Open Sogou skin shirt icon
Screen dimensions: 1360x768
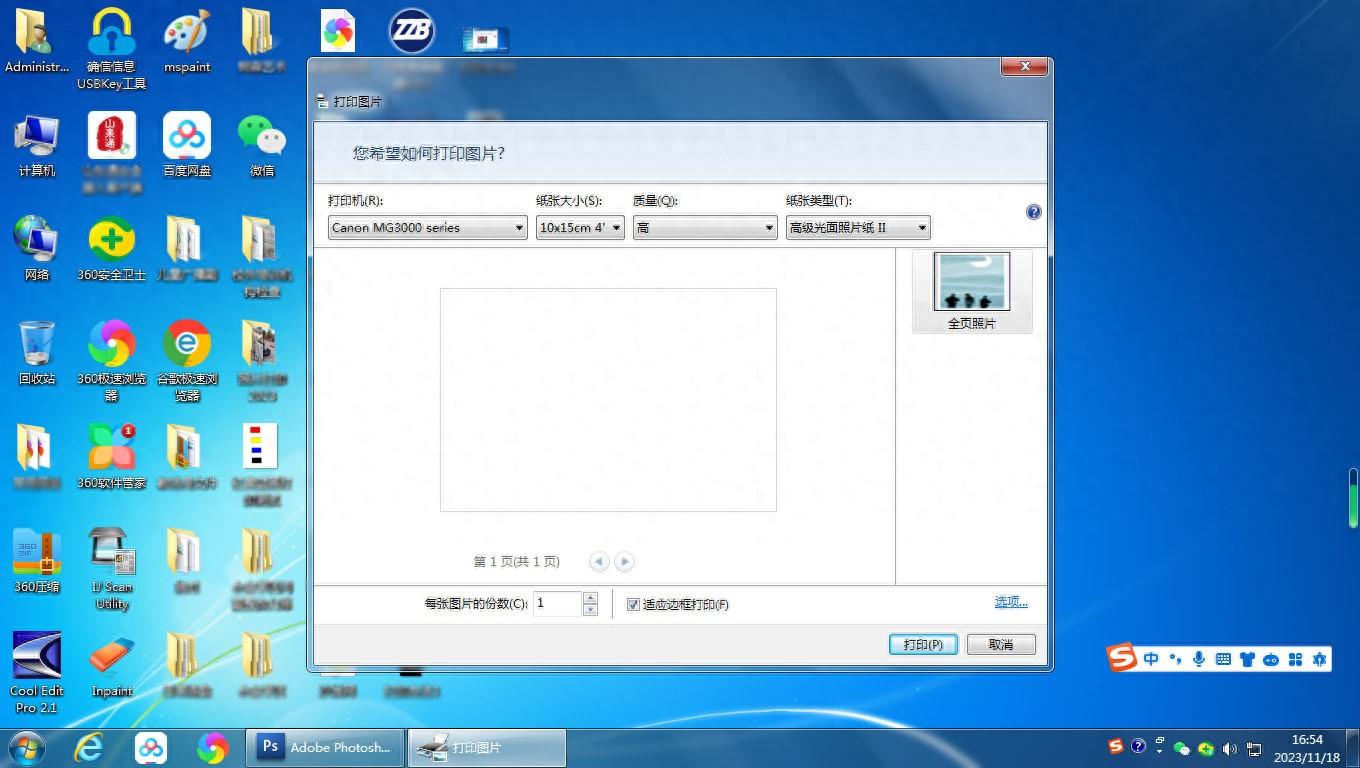pos(1247,659)
